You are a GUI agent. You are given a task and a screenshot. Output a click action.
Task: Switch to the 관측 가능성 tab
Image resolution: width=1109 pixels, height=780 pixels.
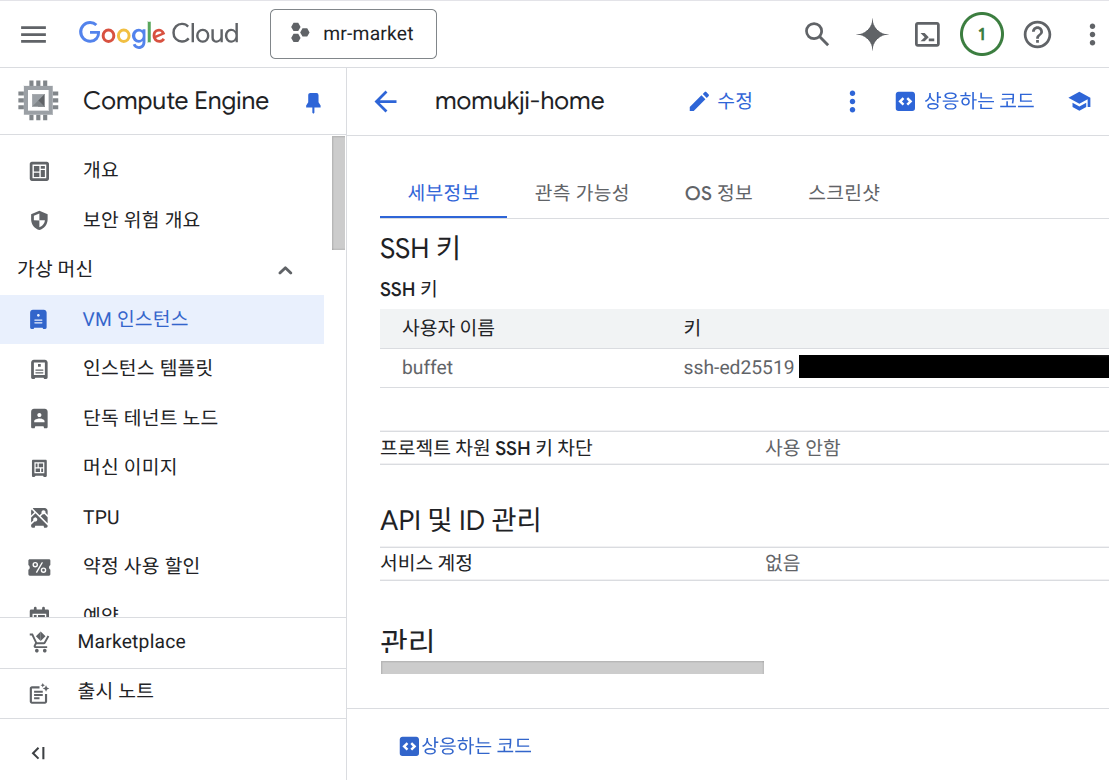tap(581, 193)
